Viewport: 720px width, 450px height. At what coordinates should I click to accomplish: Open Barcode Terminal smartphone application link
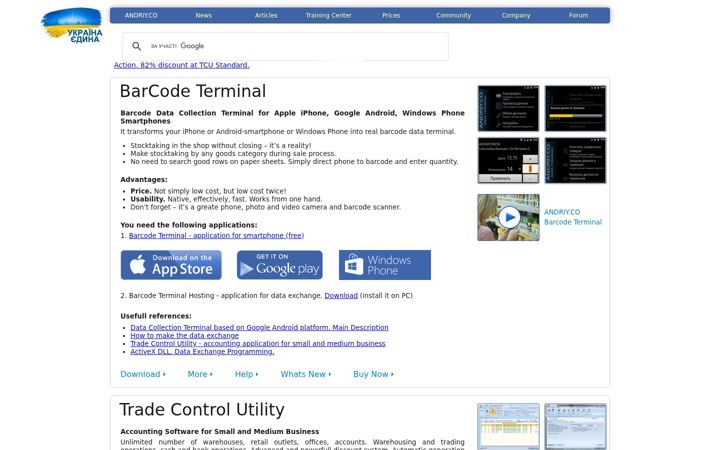click(216, 236)
